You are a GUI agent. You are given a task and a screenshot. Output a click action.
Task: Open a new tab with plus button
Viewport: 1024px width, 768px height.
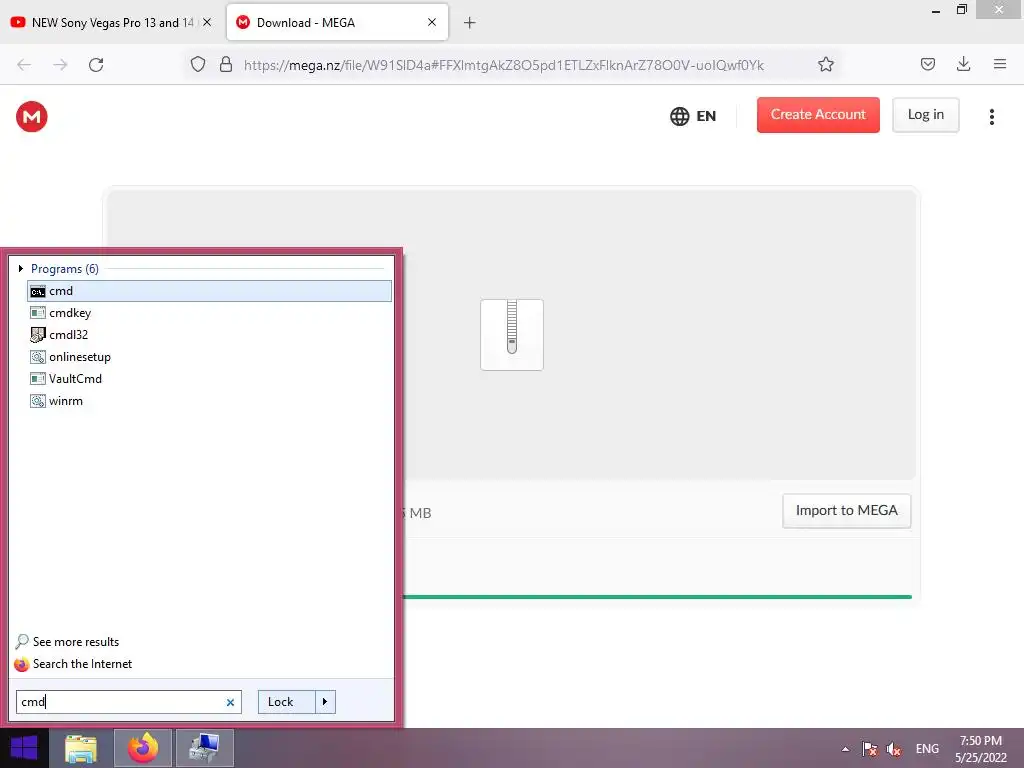(x=469, y=23)
